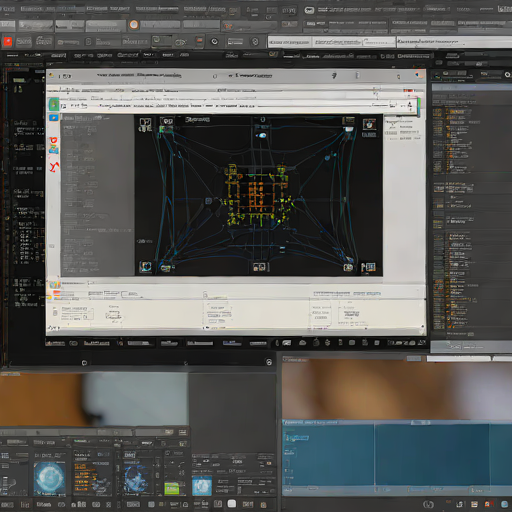512x512 pixels.
Task: Click the first white text field in top toolbar
Action: click(x=290, y=42)
